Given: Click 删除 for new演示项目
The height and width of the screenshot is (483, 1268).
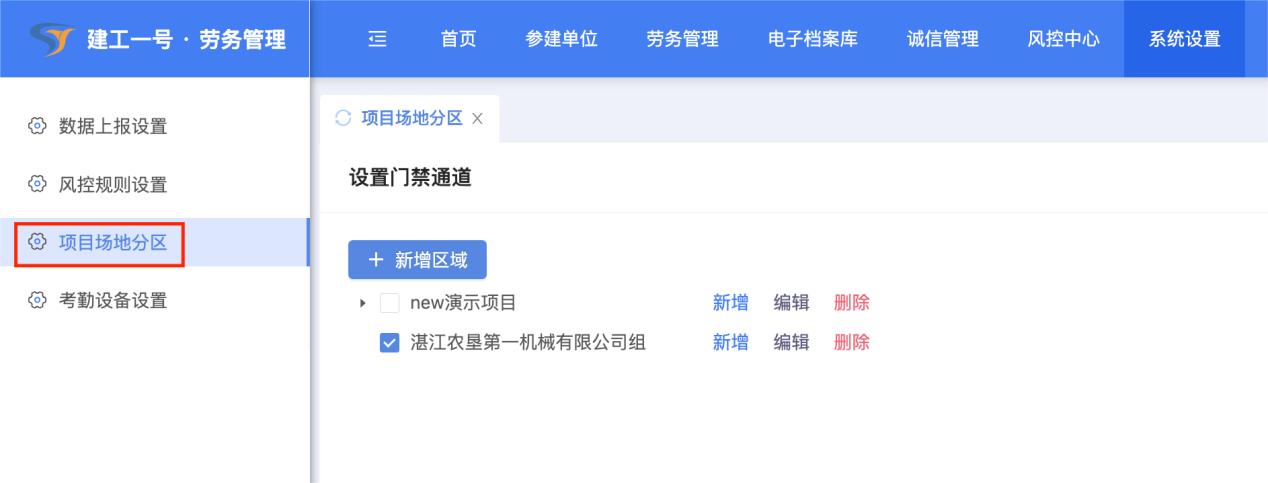Looking at the screenshot, I should coord(851,303).
